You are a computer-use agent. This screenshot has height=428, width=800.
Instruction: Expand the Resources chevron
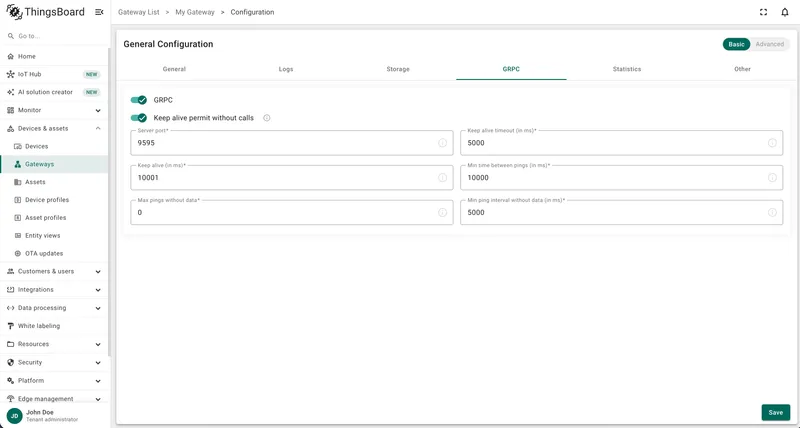(x=98, y=345)
